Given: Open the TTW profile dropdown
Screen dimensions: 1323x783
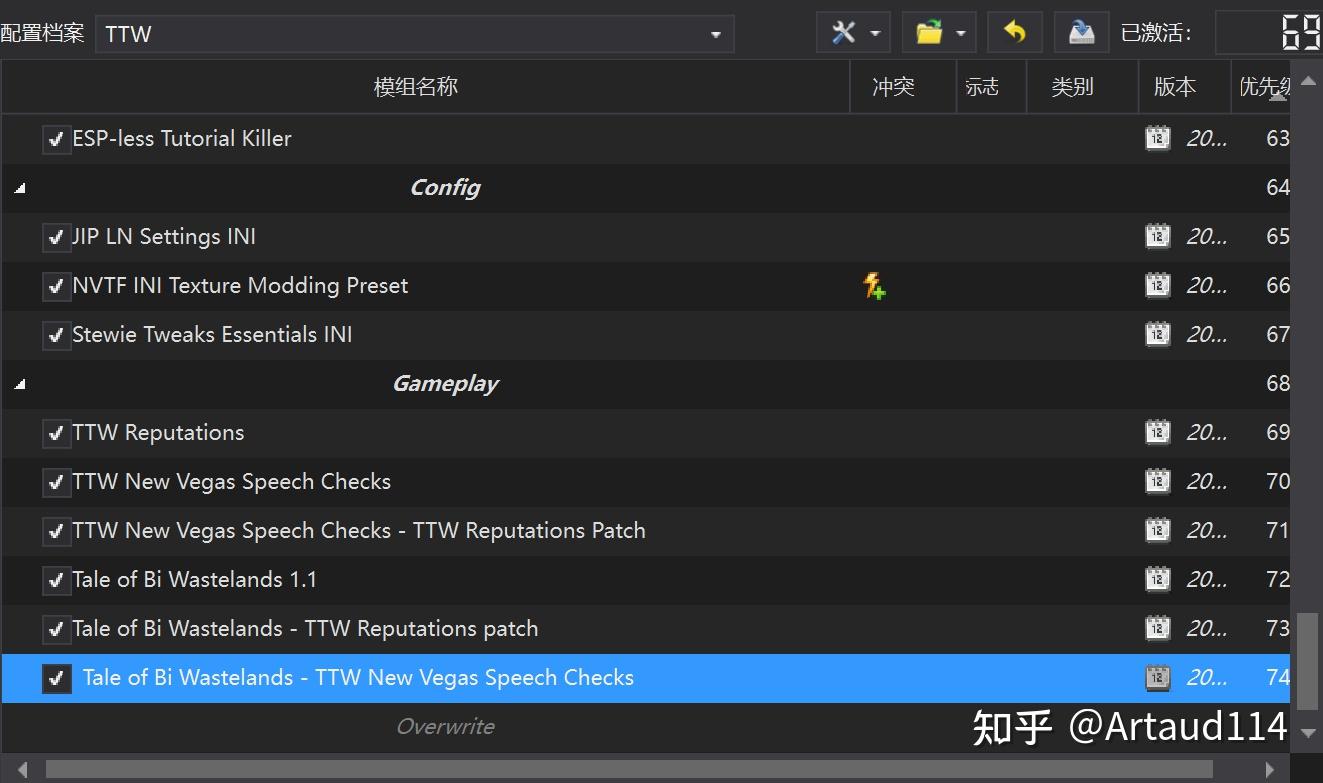Looking at the screenshot, I should [x=715, y=33].
